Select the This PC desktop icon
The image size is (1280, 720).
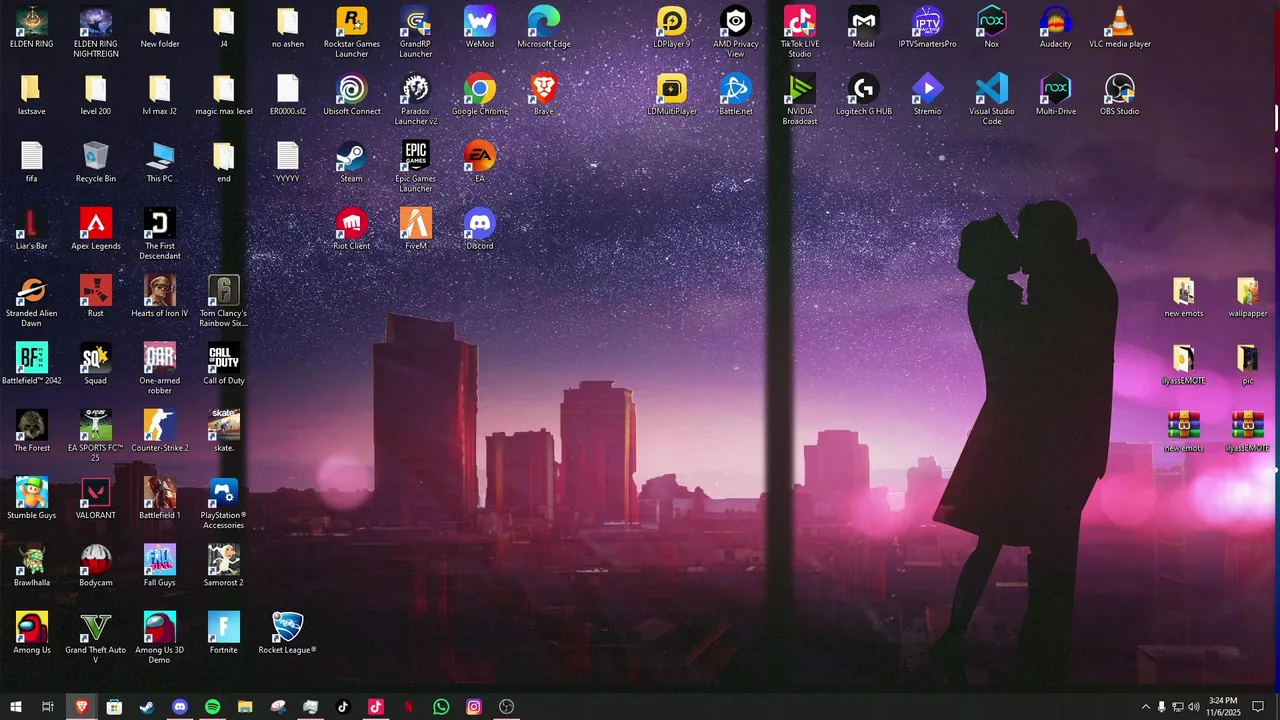160,161
